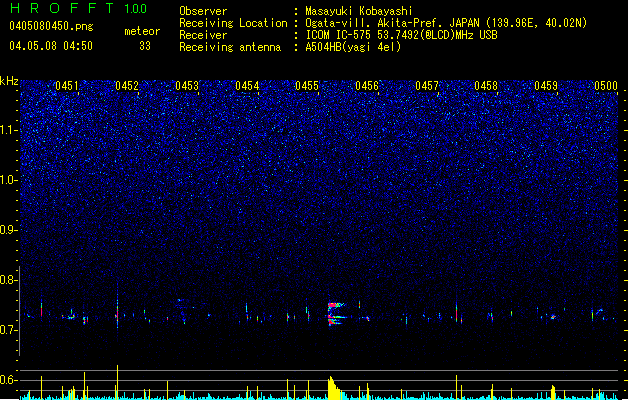
Task: Click the 0500 time marker
Action: 606,86
